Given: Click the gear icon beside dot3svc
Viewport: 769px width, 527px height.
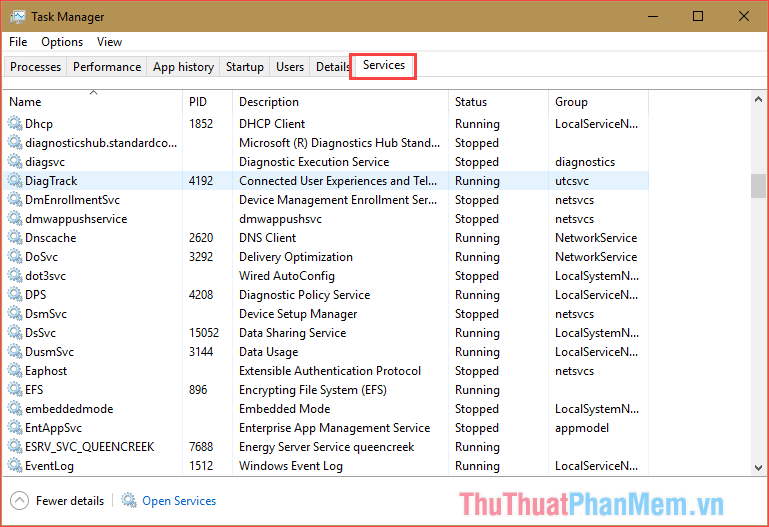Looking at the screenshot, I should [15, 275].
